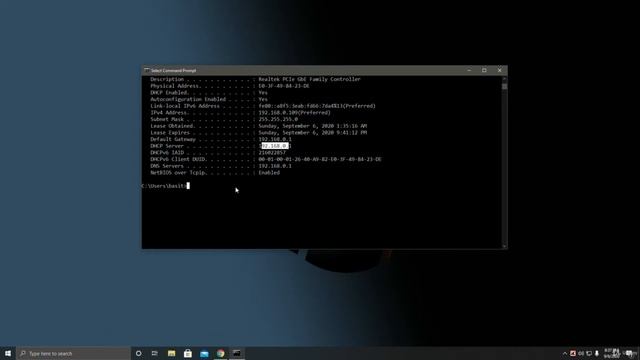Click the scrollbar down arrow in Command Prompt
The width and height of the screenshot is (640, 360).
point(504,246)
